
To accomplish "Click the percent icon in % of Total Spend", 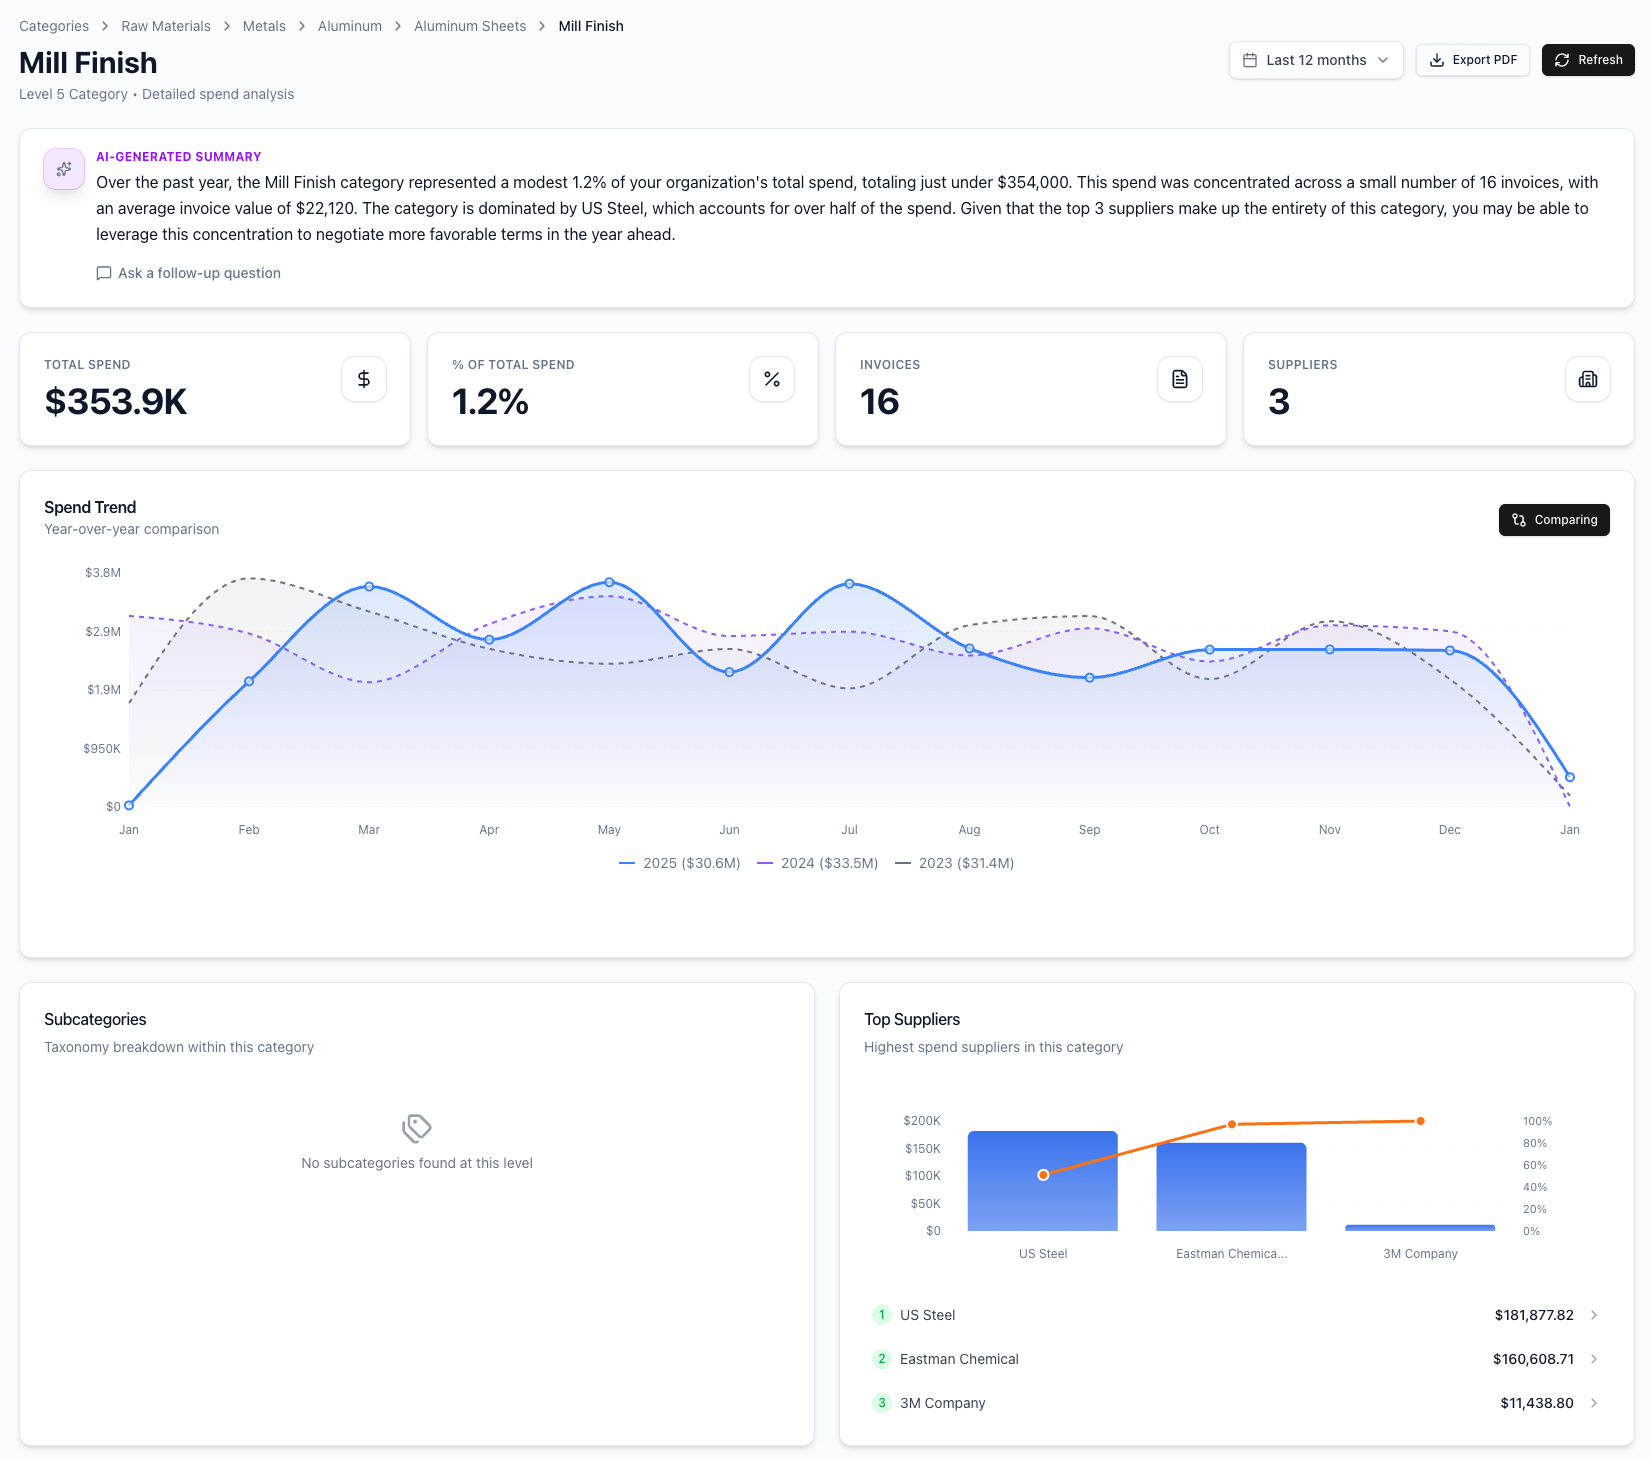I will click(771, 379).
